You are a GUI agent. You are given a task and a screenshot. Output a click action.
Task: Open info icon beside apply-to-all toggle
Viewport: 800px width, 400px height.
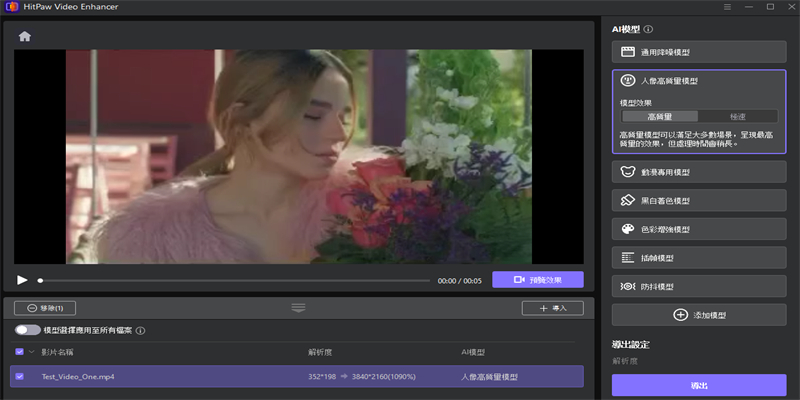[x=141, y=331]
